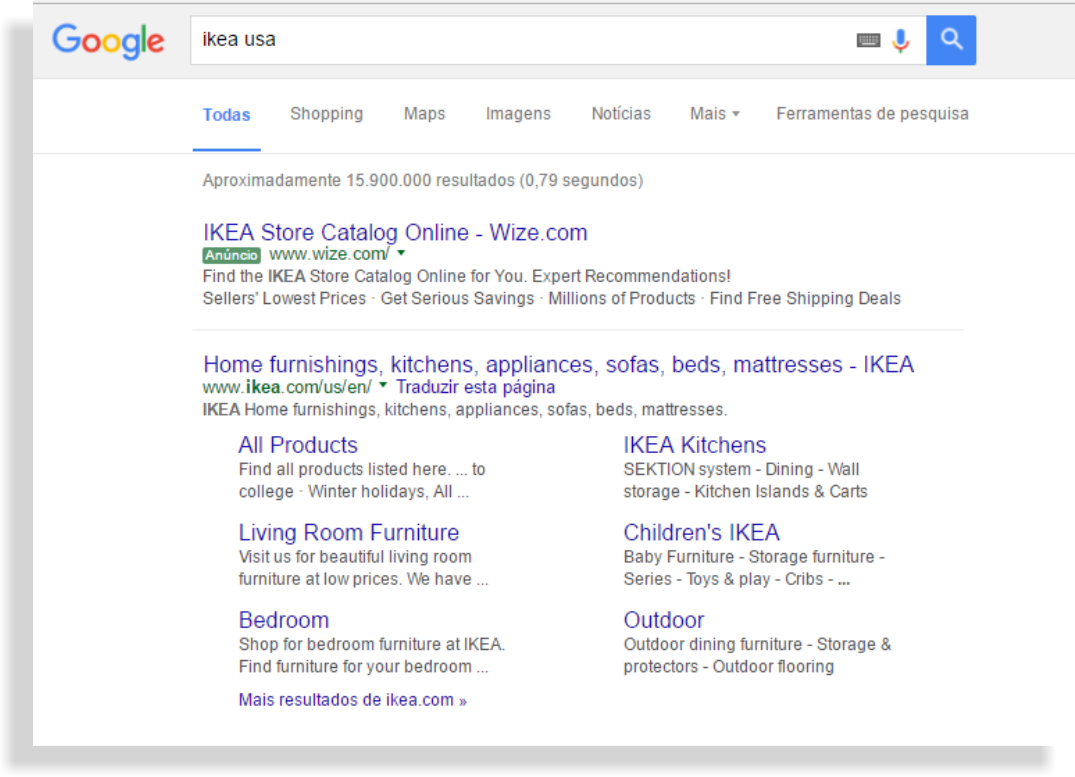Open the IKEA Kitchens sitelink
The width and height of the screenshot is (1075, 777).
[x=694, y=445]
